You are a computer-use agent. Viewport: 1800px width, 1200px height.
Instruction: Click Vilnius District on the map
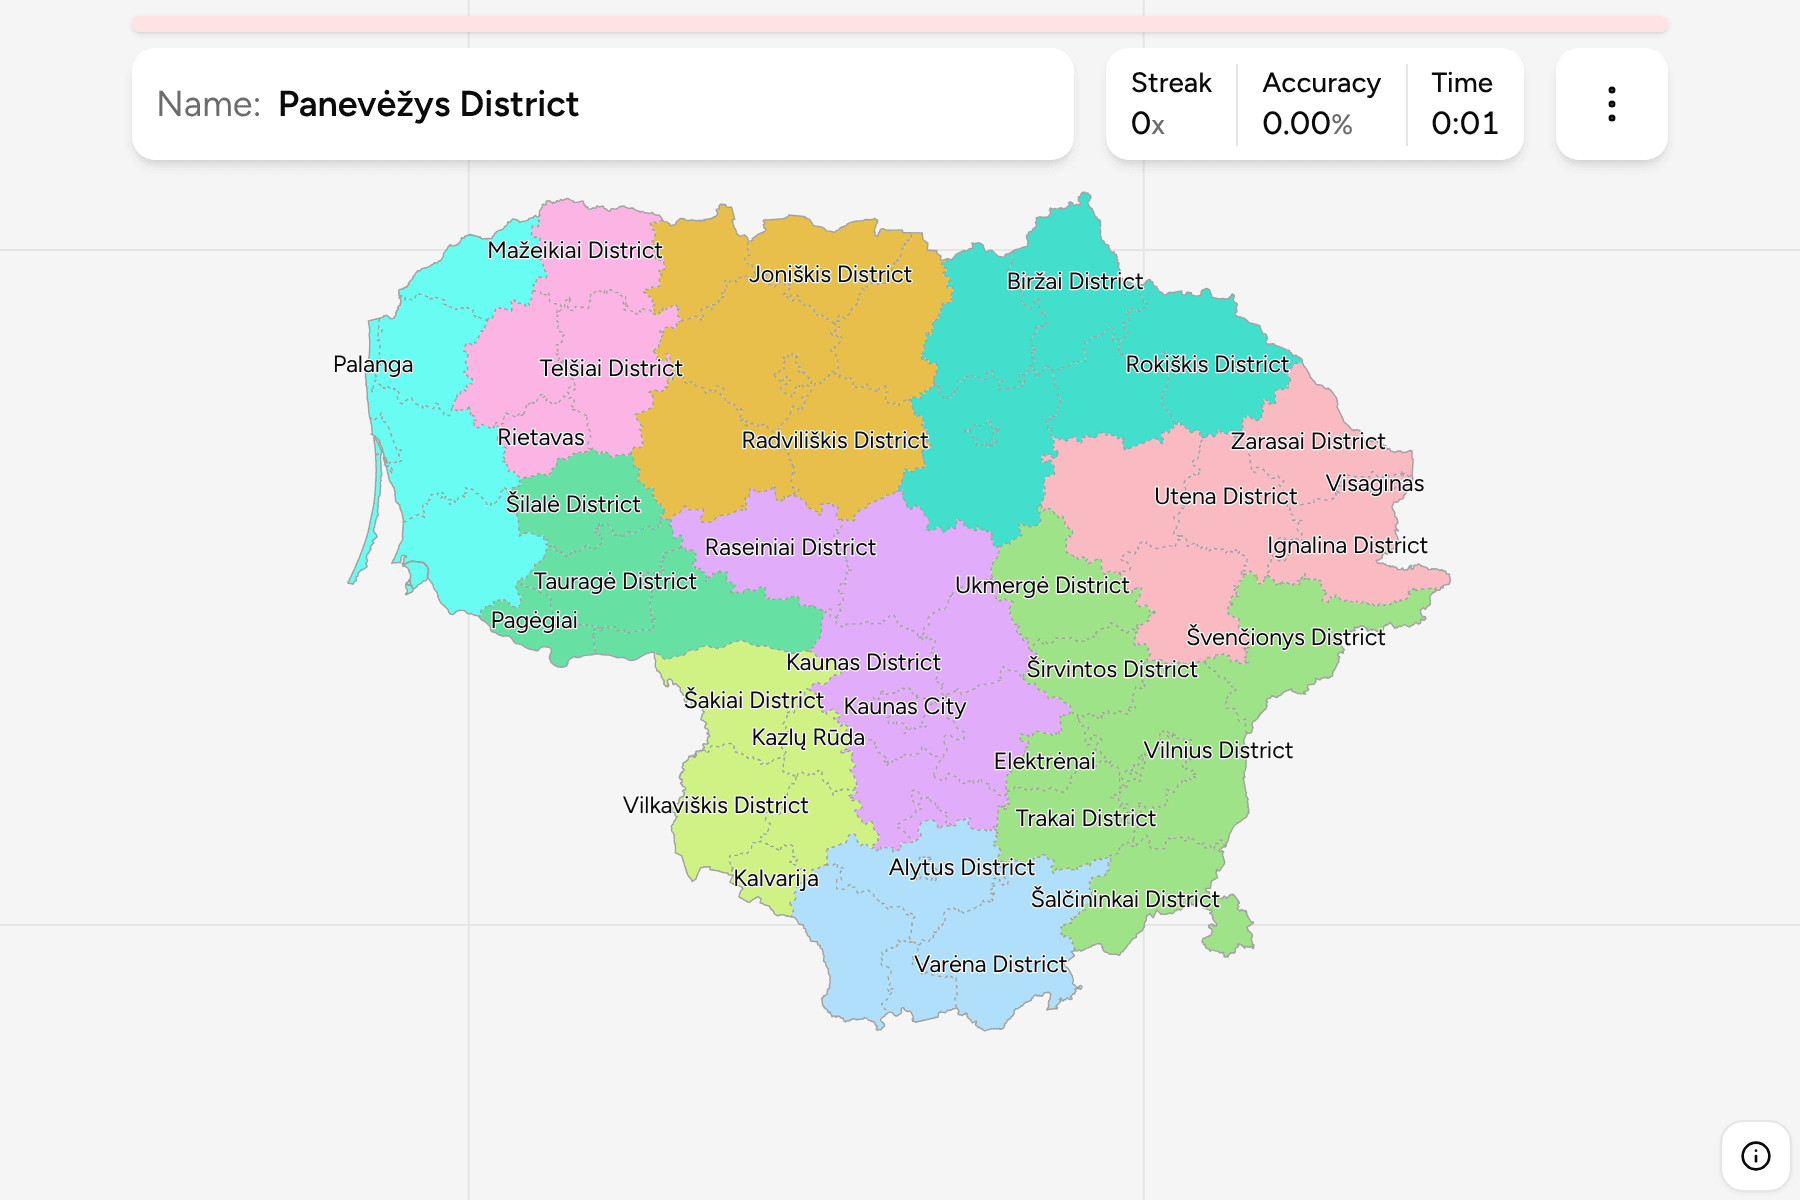[x=1218, y=750]
